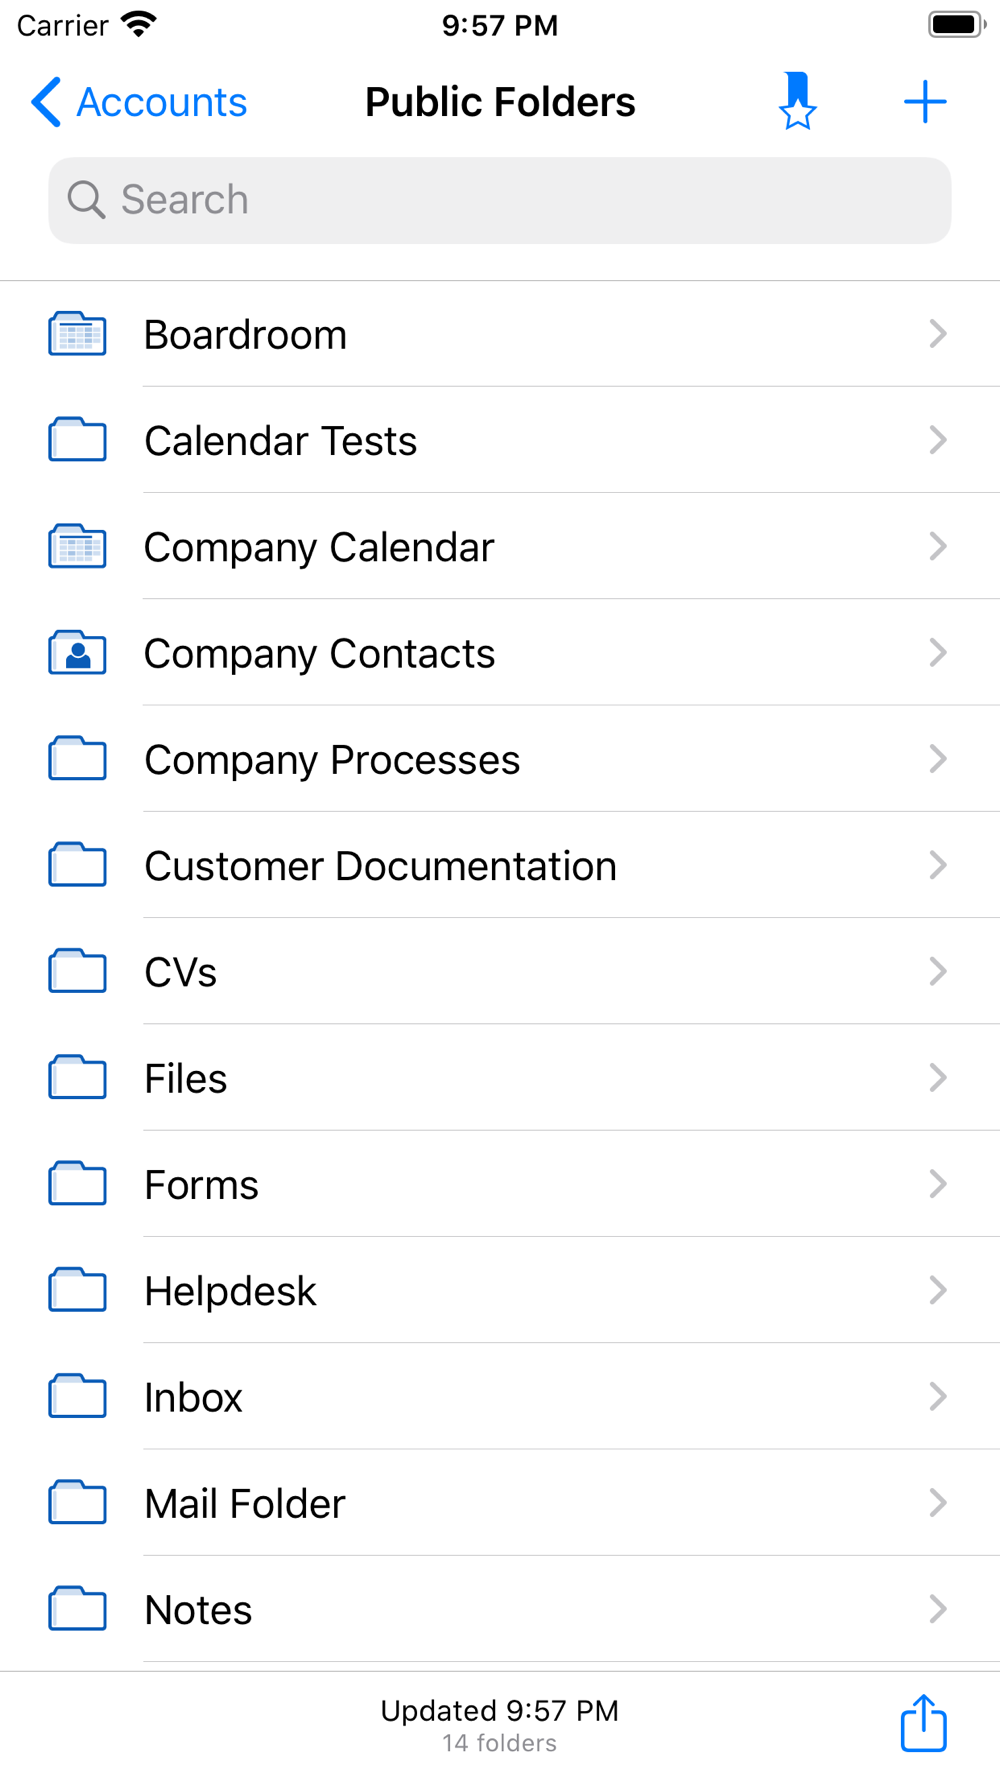Viewport: 1000px width, 1778px height.
Task: Tap the share icon in bottom bar
Action: point(923,1723)
